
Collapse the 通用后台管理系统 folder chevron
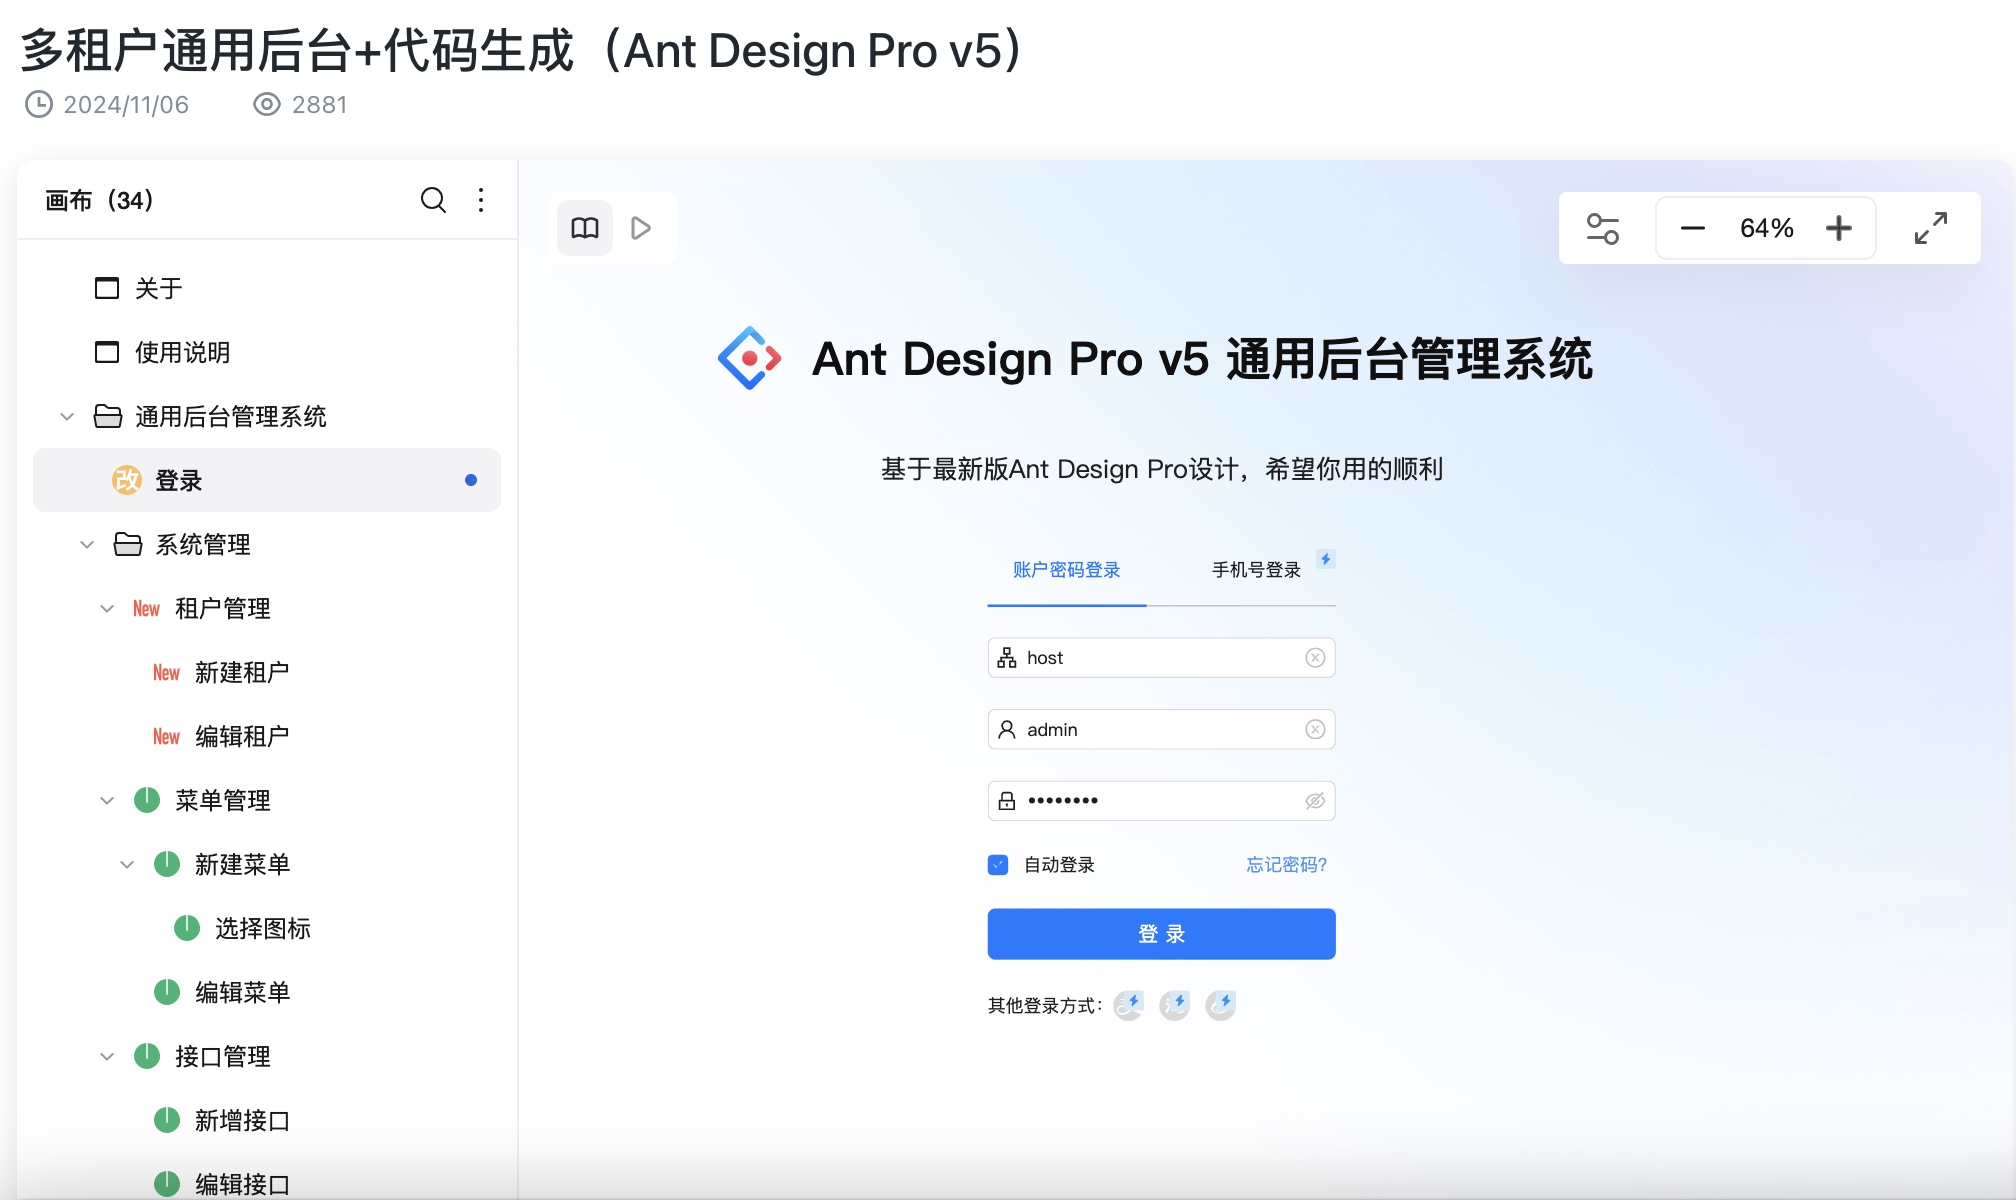click(67, 416)
